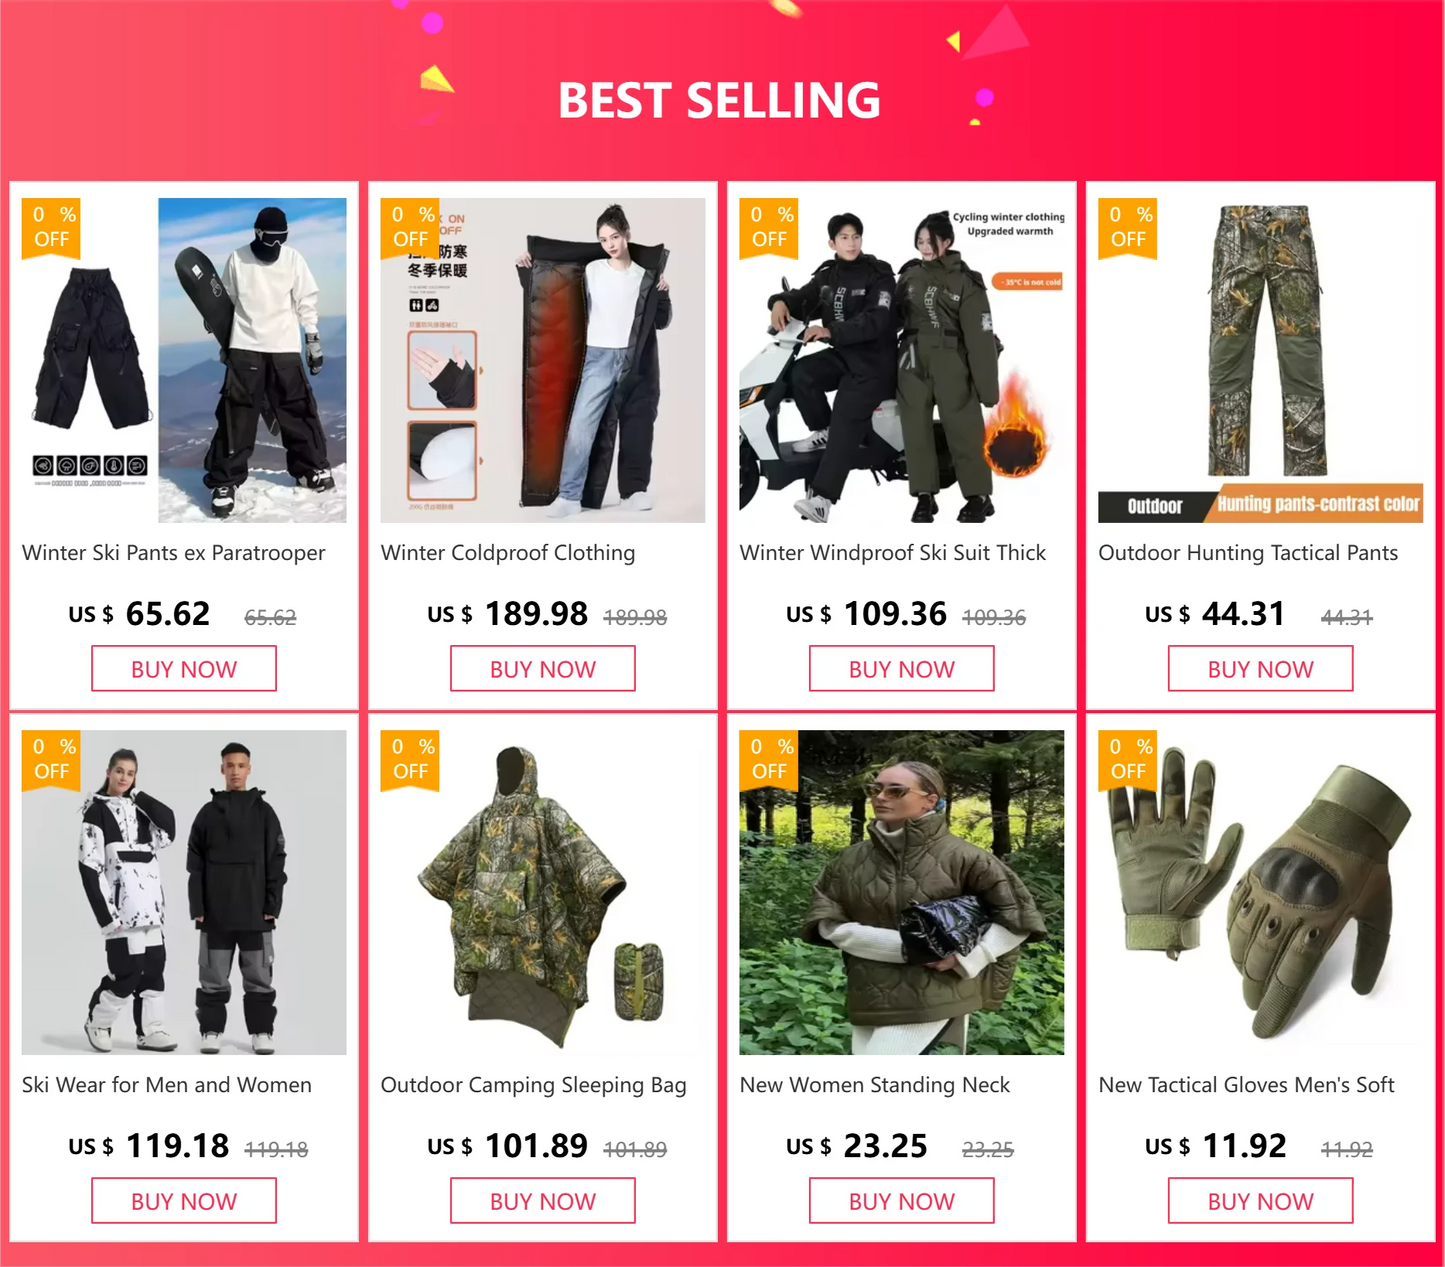Open the black ski pants product image
Image resolution: width=1445 pixels, height=1267 pixels.
tap(184, 360)
